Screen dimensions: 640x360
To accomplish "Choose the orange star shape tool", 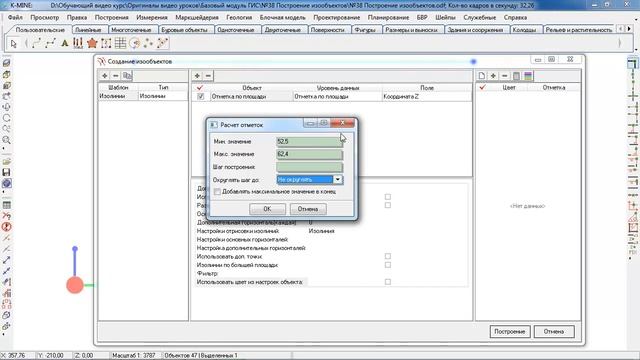I will [92, 43].
